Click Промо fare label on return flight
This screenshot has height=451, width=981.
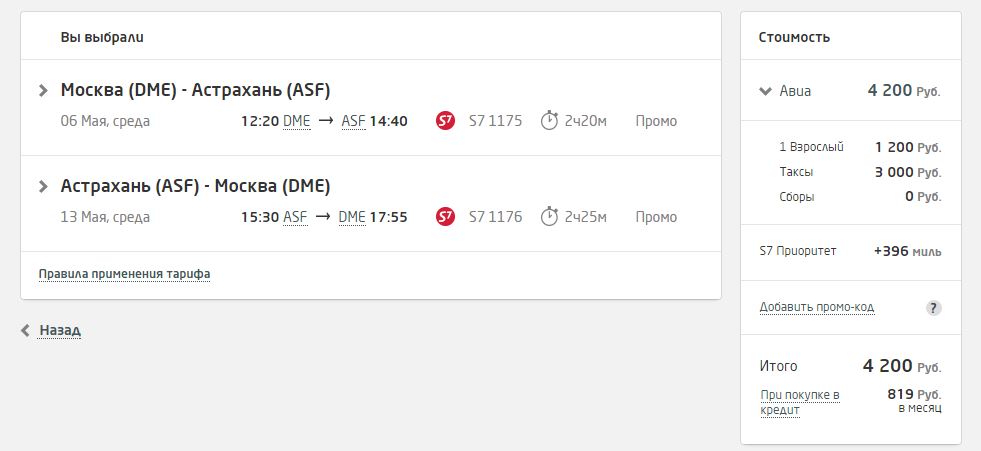[x=656, y=217]
